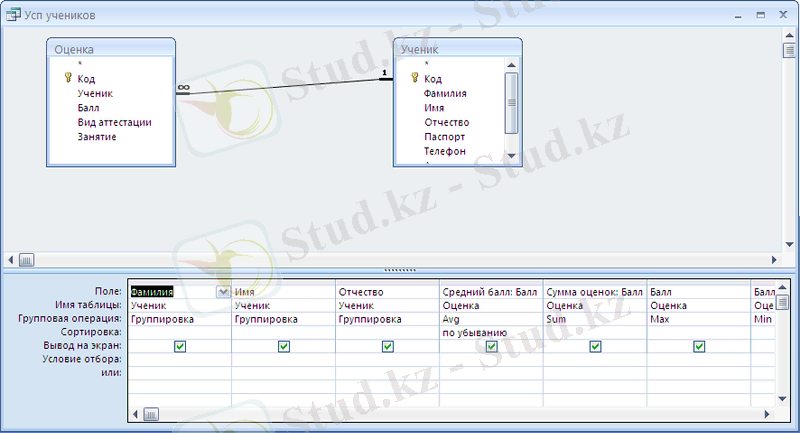Click table name cell Оценка under Средний балл
This screenshot has width=800, height=433.
click(491, 305)
